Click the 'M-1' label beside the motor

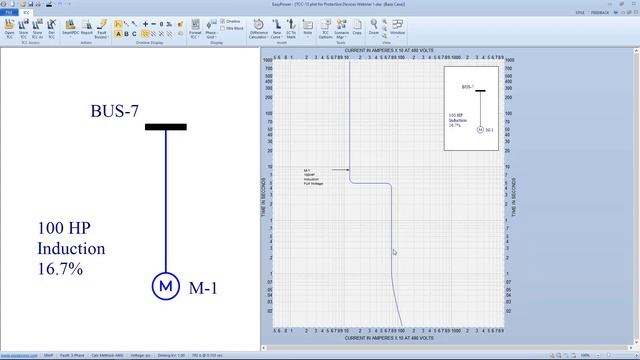203,288
